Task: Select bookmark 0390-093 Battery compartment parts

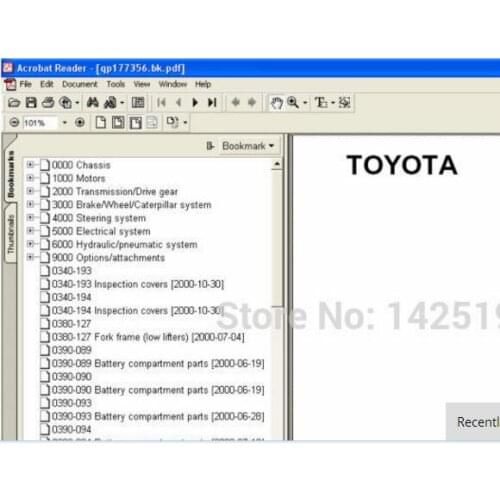Action: pyautogui.click(x=158, y=417)
